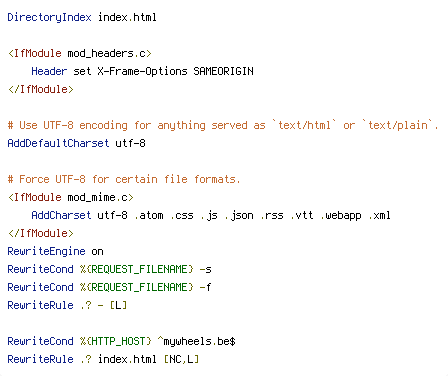The width and height of the screenshot is (448, 376).
Task: Click the [NC,L] flags on last line
Action: (181, 359)
